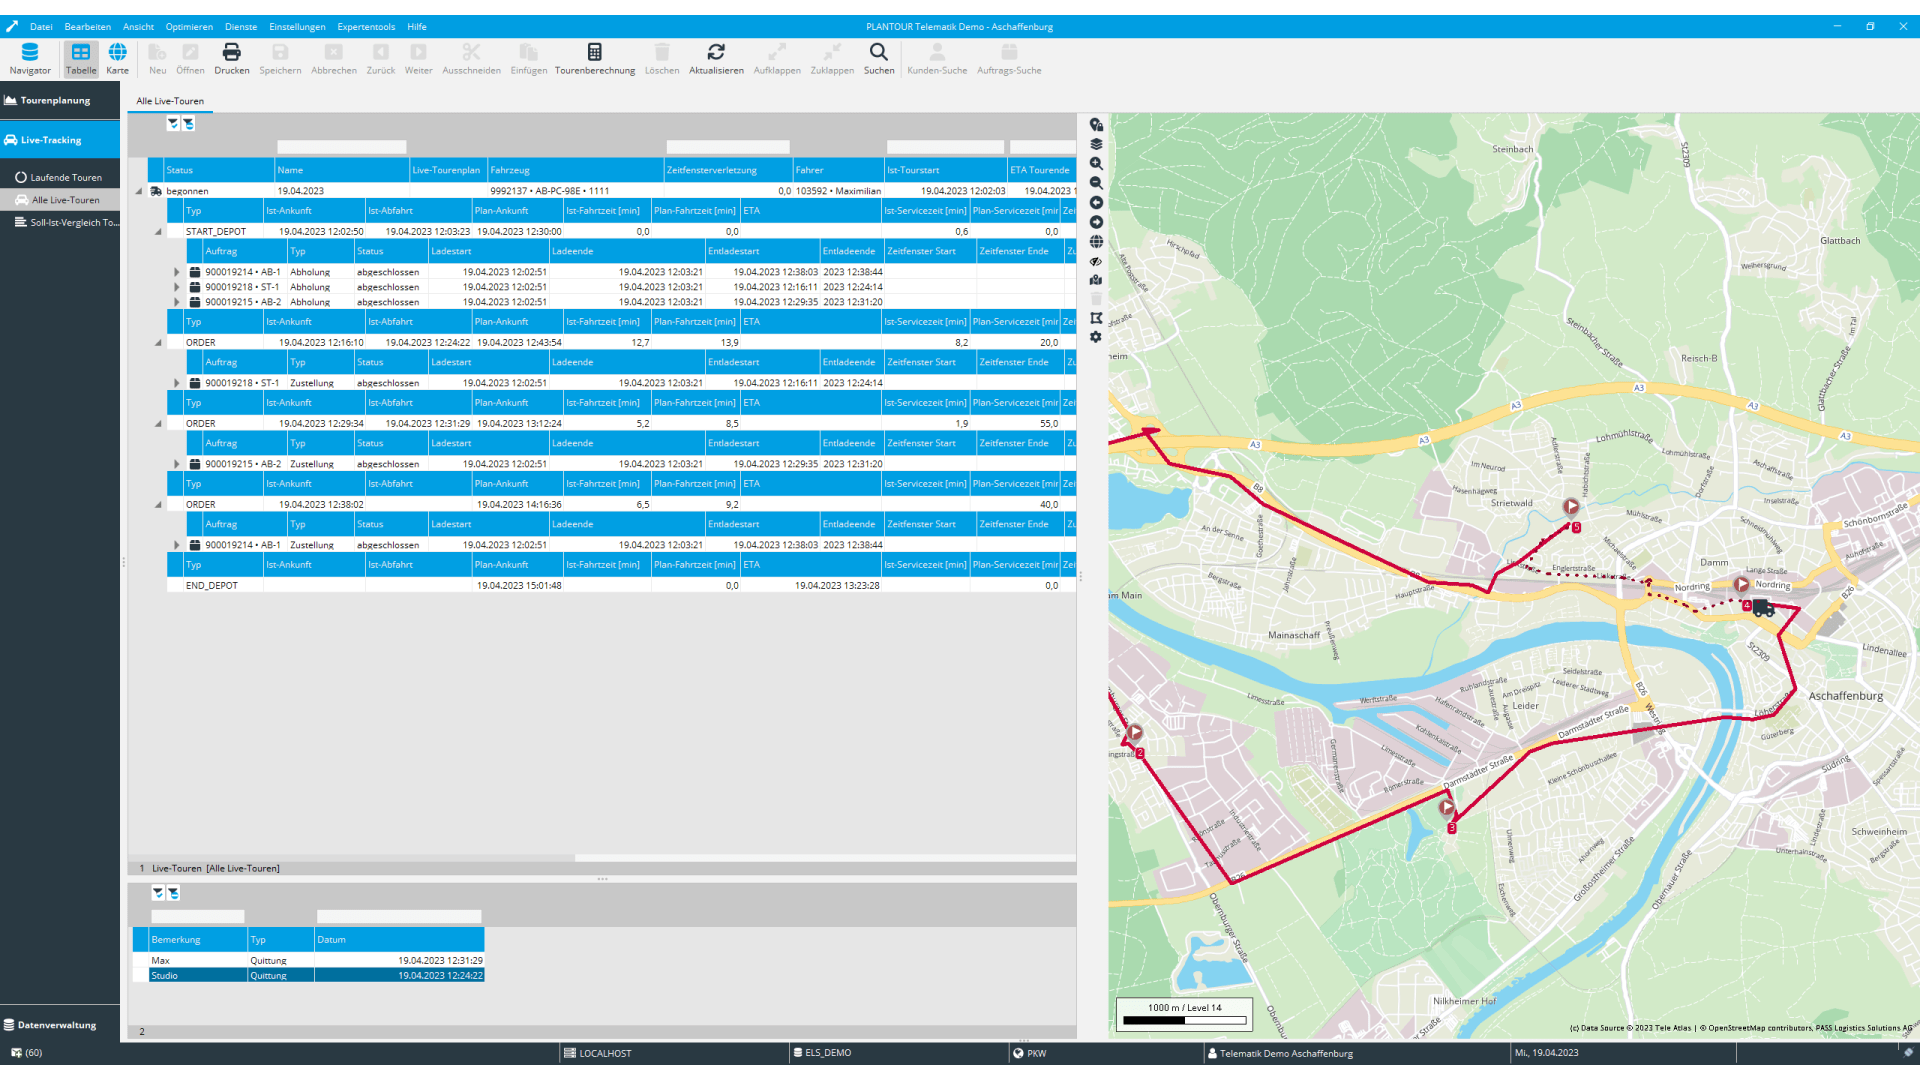Open Laufende Touren in sidebar
Screen dimensions: 1920x1080
(65, 178)
